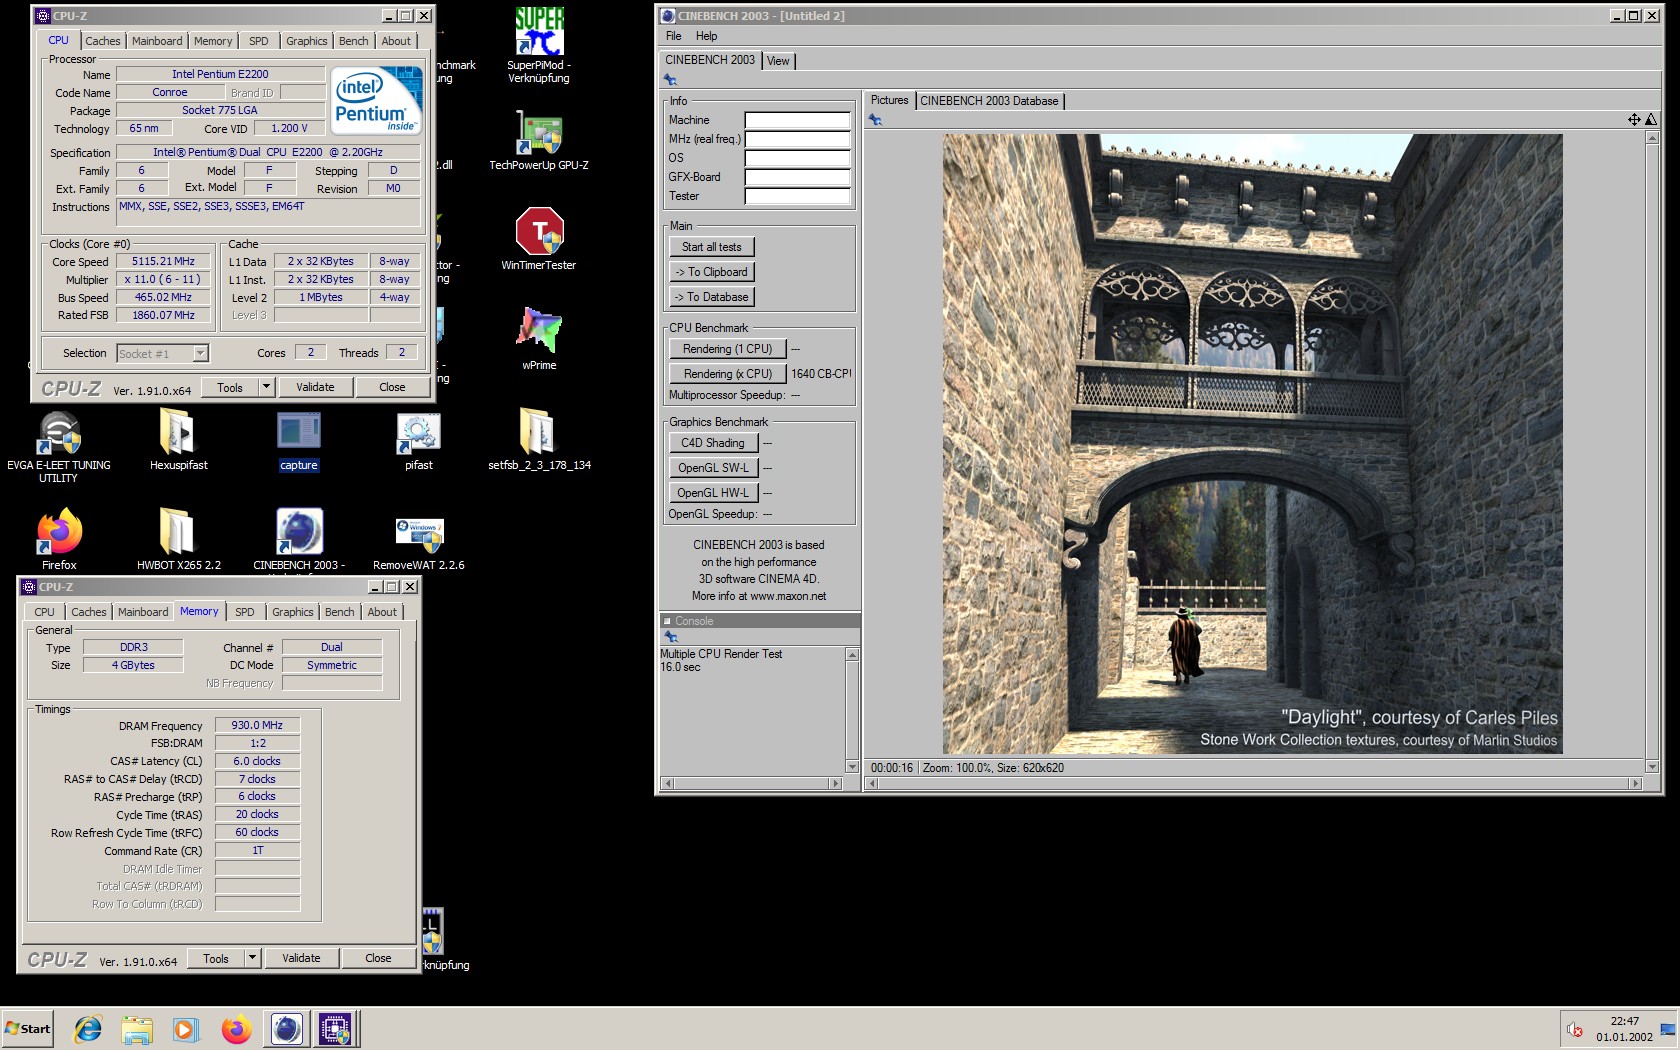Screen dimensions: 1680x1050
Task: Start the C4D Shading test
Action: tap(713, 443)
